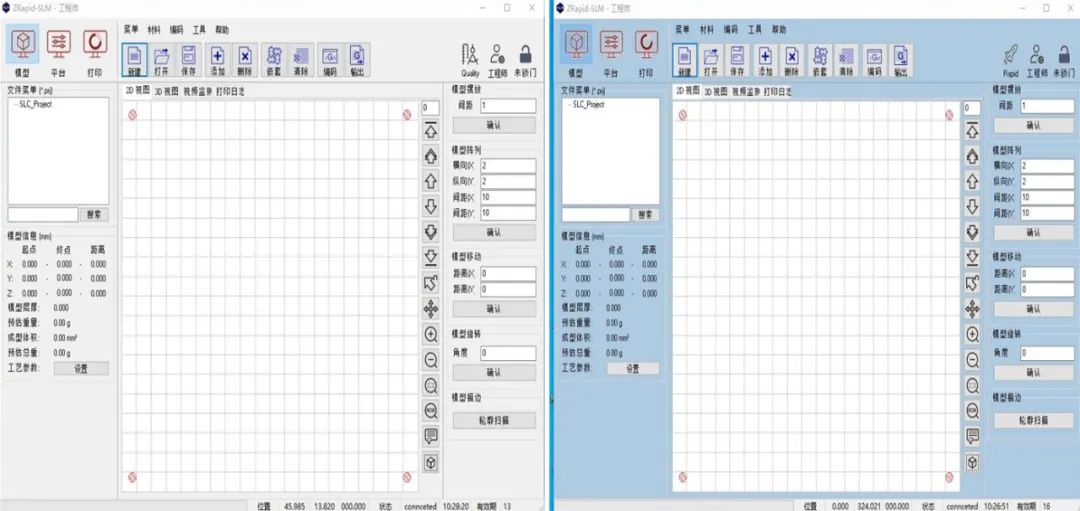Screen dimensions: 1080x511
Task: Switch to 3D 视图 tab in left window
Action: click(x=166, y=90)
